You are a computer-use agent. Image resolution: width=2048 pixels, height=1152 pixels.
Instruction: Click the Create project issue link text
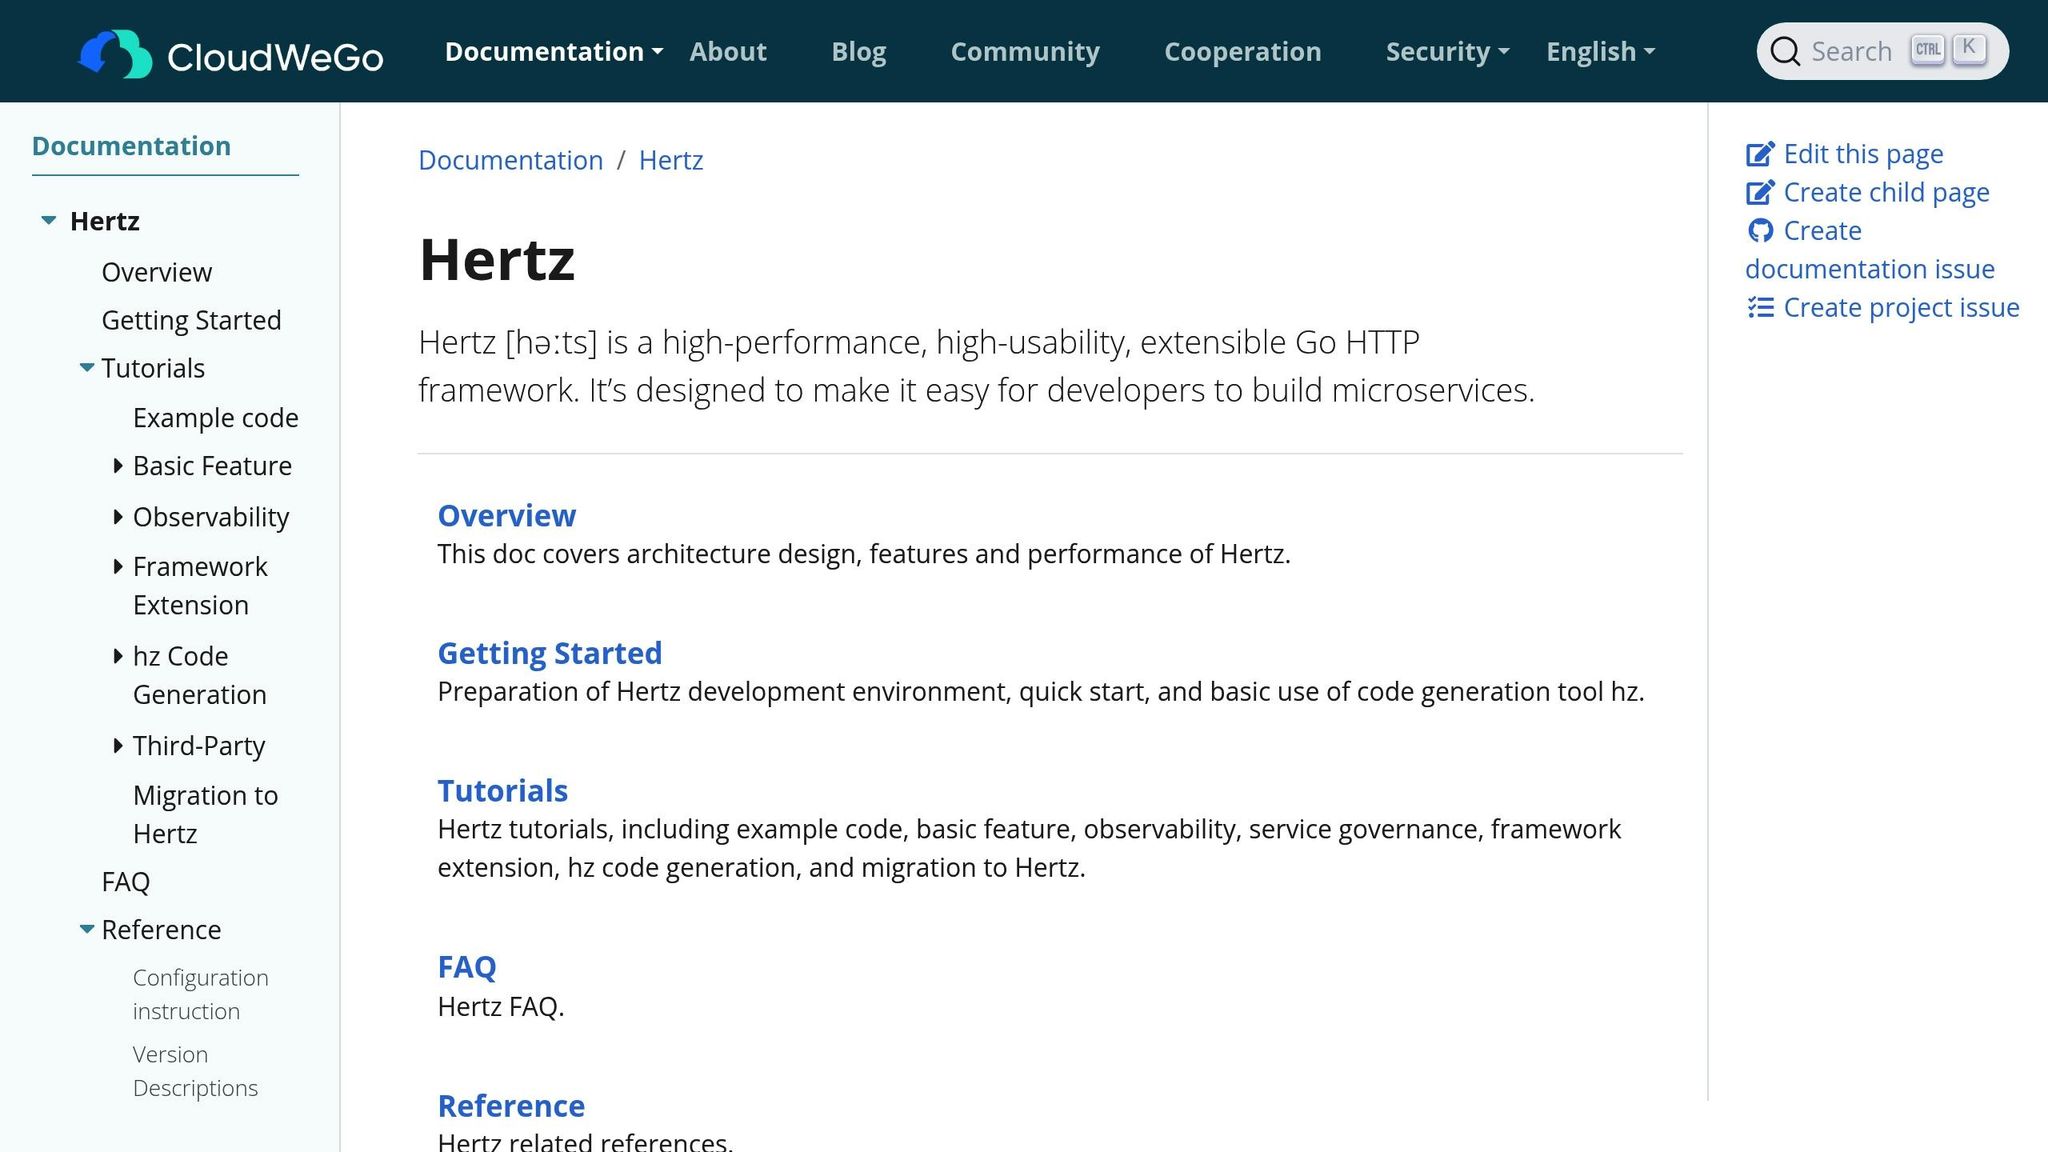[x=1901, y=307]
